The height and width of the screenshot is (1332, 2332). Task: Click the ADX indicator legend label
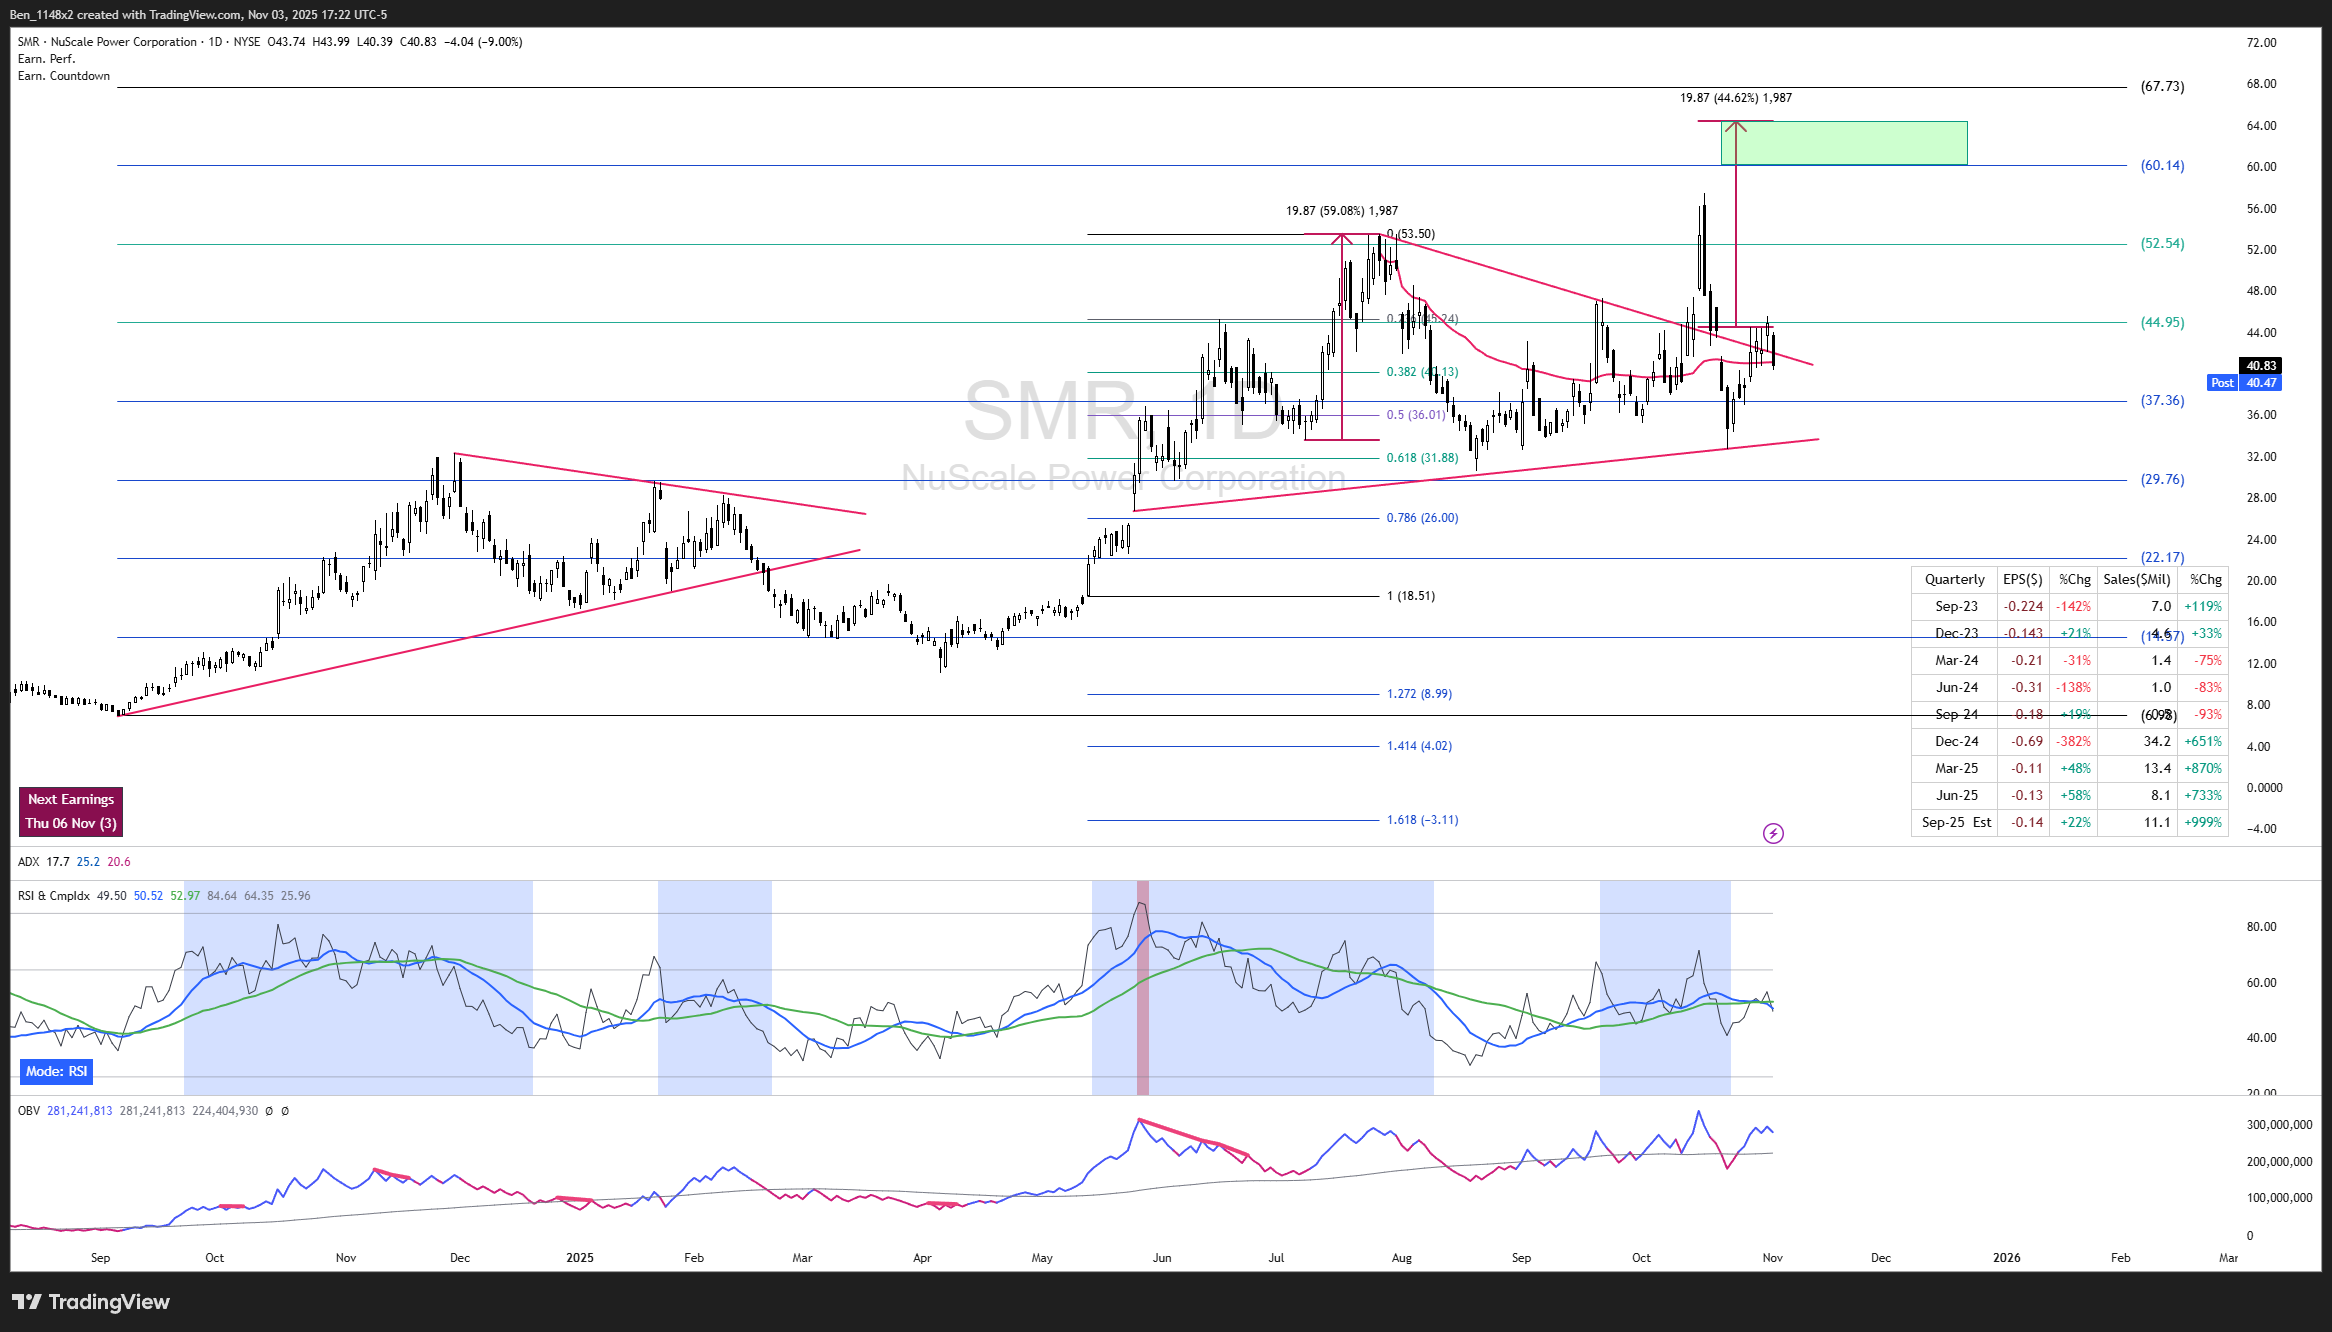[29, 862]
